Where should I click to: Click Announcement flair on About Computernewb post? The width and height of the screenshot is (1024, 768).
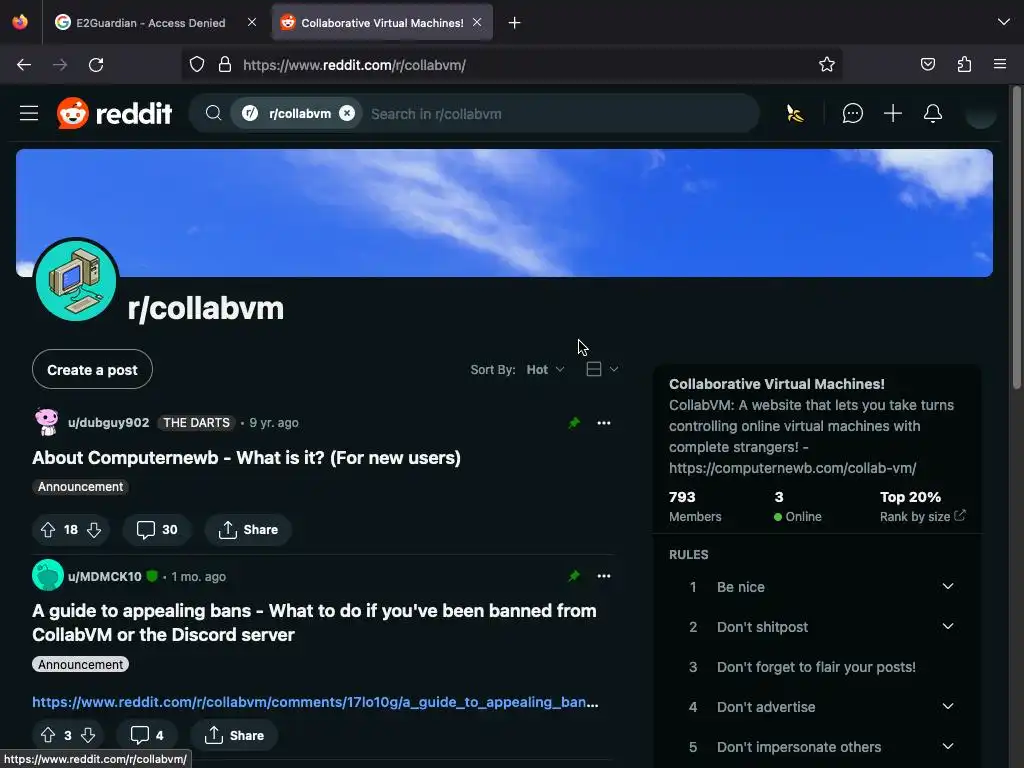tap(80, 487)
